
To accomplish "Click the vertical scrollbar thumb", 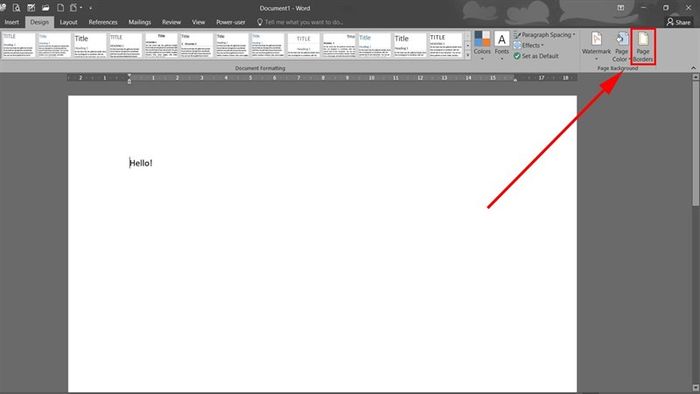I will tap(696, 144).
